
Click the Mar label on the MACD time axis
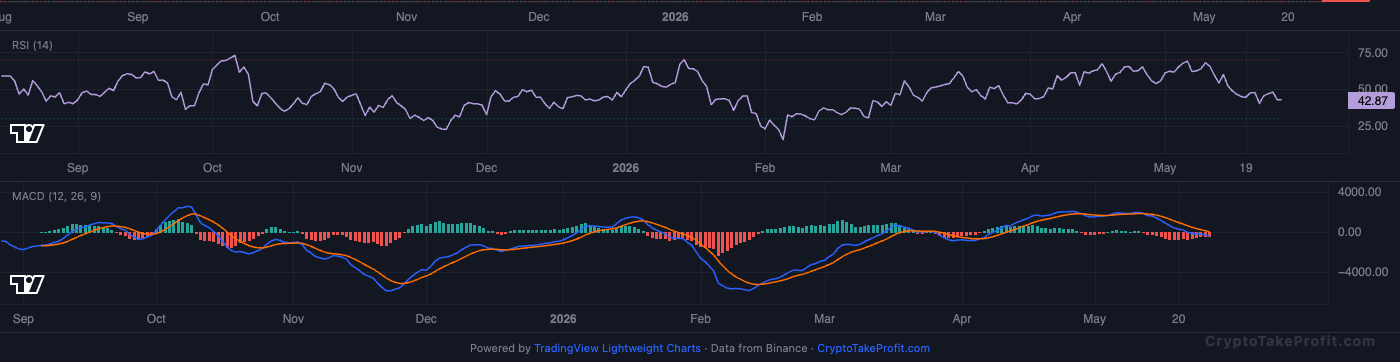pos(825,319)
